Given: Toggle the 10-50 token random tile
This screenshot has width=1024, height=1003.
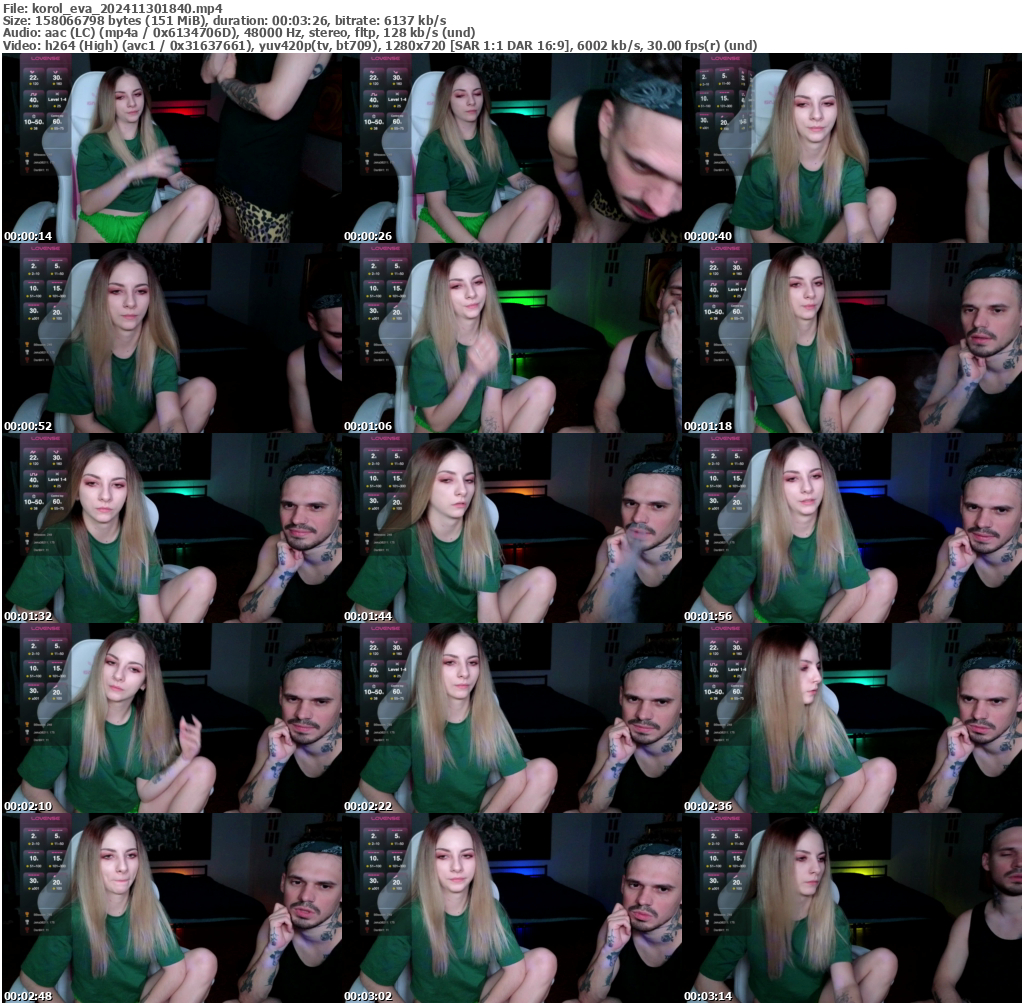Looking at the screenshot, I should (34, 120).
